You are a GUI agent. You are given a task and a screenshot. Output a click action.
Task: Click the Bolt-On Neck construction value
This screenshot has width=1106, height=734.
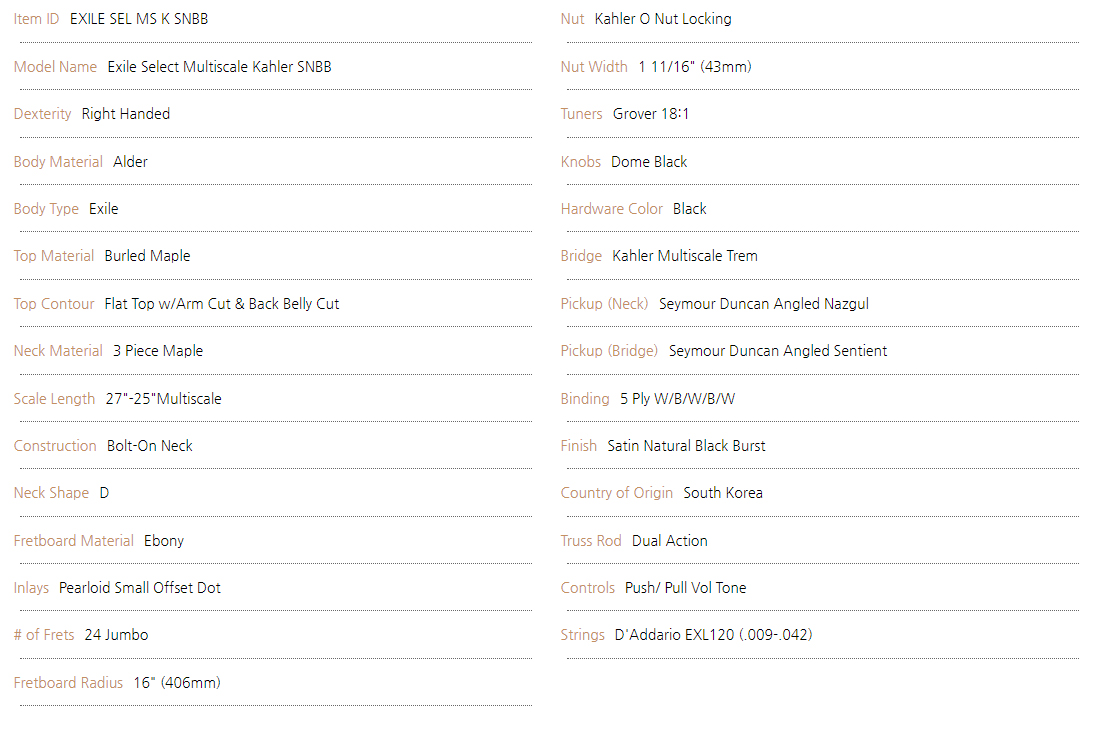150,446
